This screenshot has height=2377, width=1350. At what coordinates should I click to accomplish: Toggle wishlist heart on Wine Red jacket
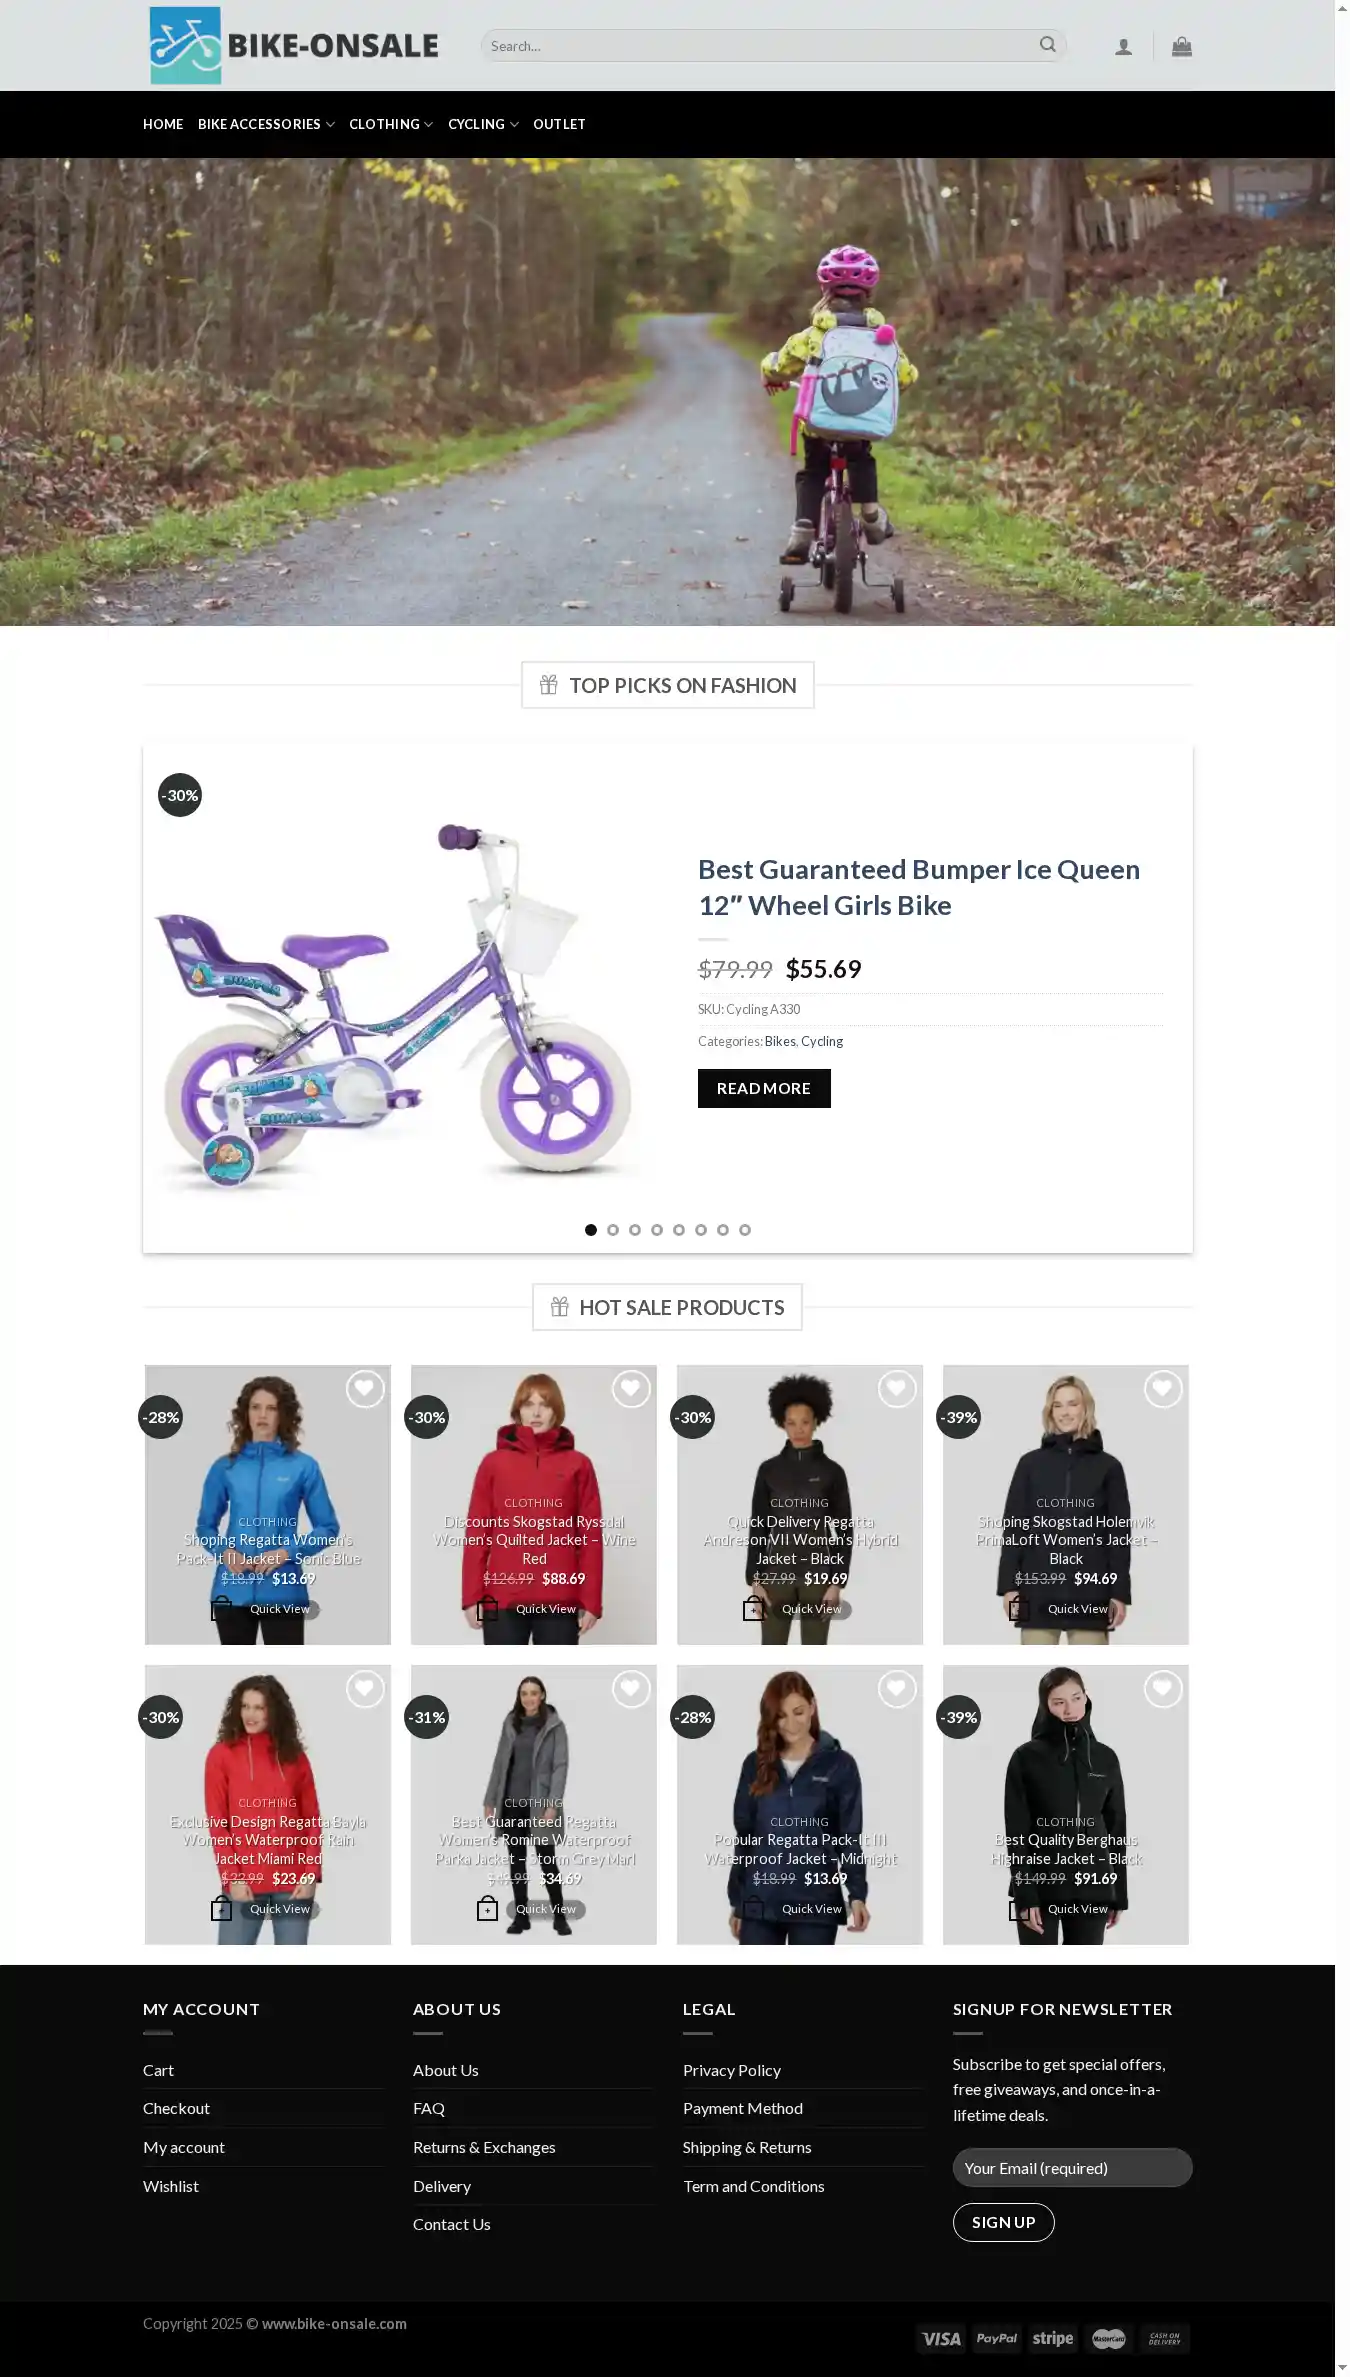click(x=631, y=1388)
